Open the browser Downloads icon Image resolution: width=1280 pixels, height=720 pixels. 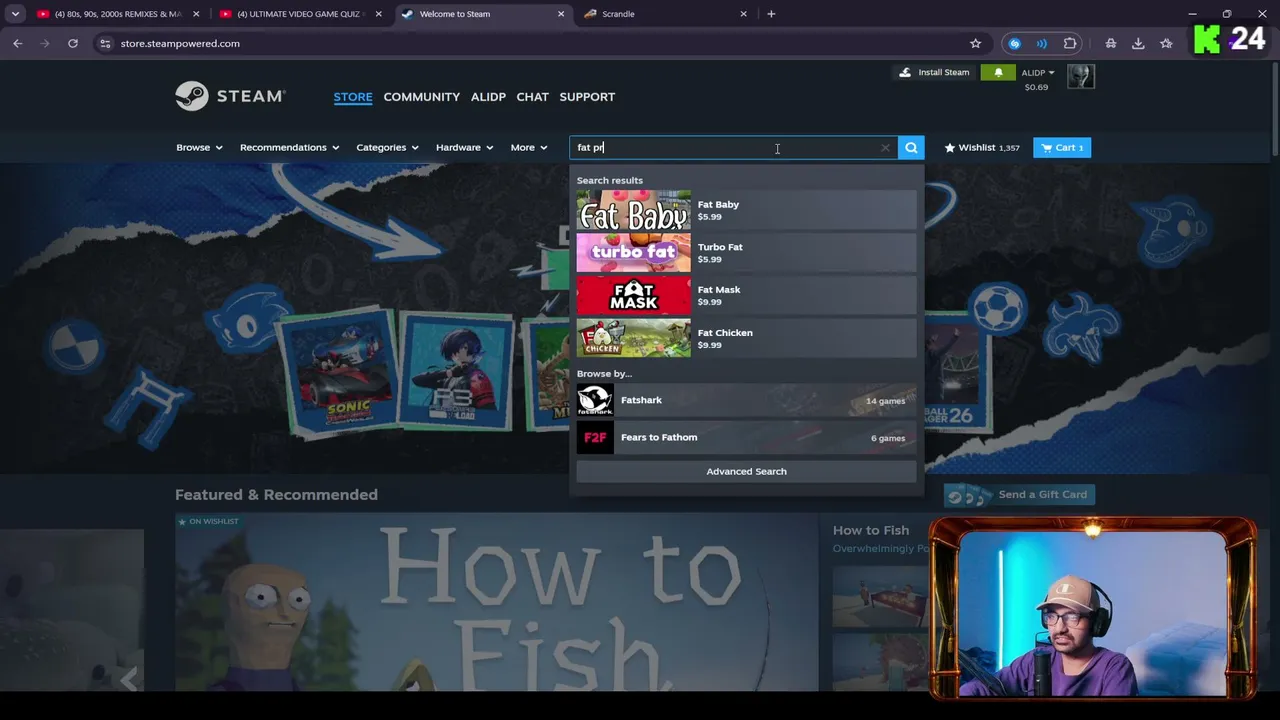click(1138, 43)
